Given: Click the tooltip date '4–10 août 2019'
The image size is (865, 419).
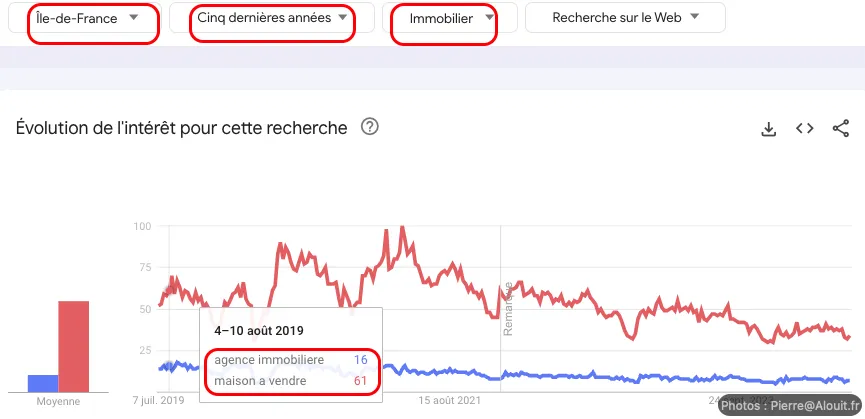Looking at the screenshot, I should pyautogui.click(x=259, y=331).
